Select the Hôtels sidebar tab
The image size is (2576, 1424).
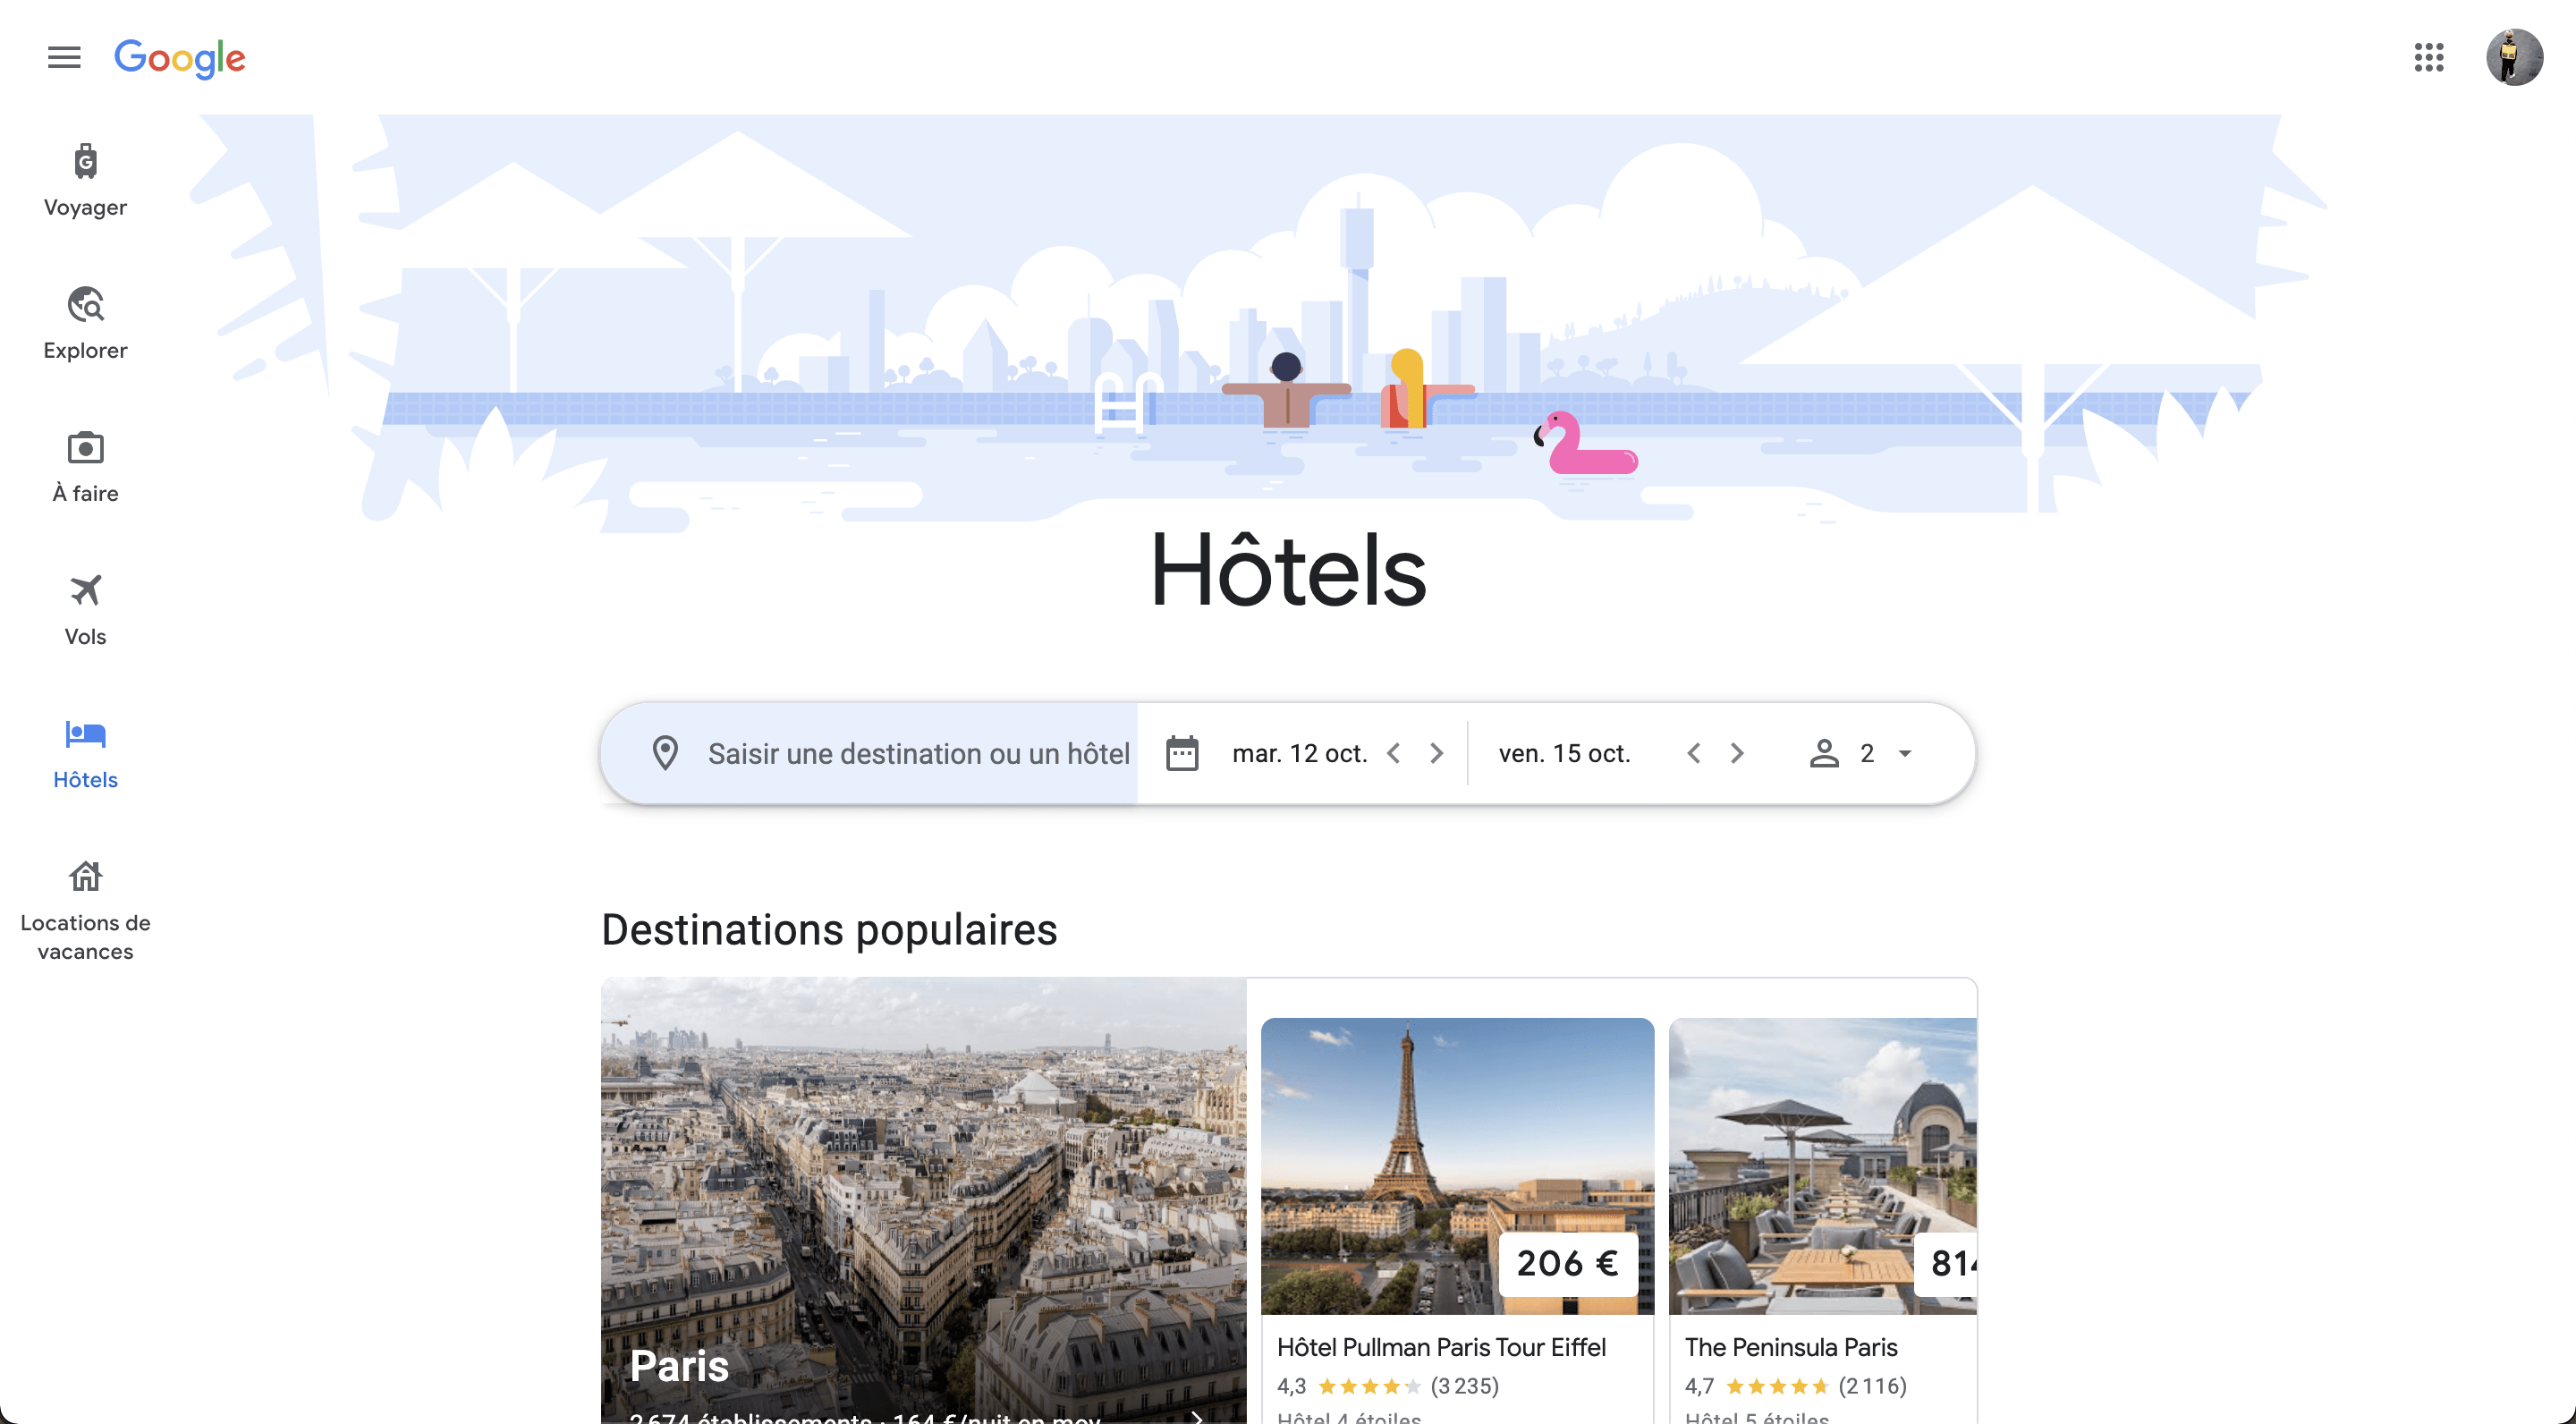85,753
